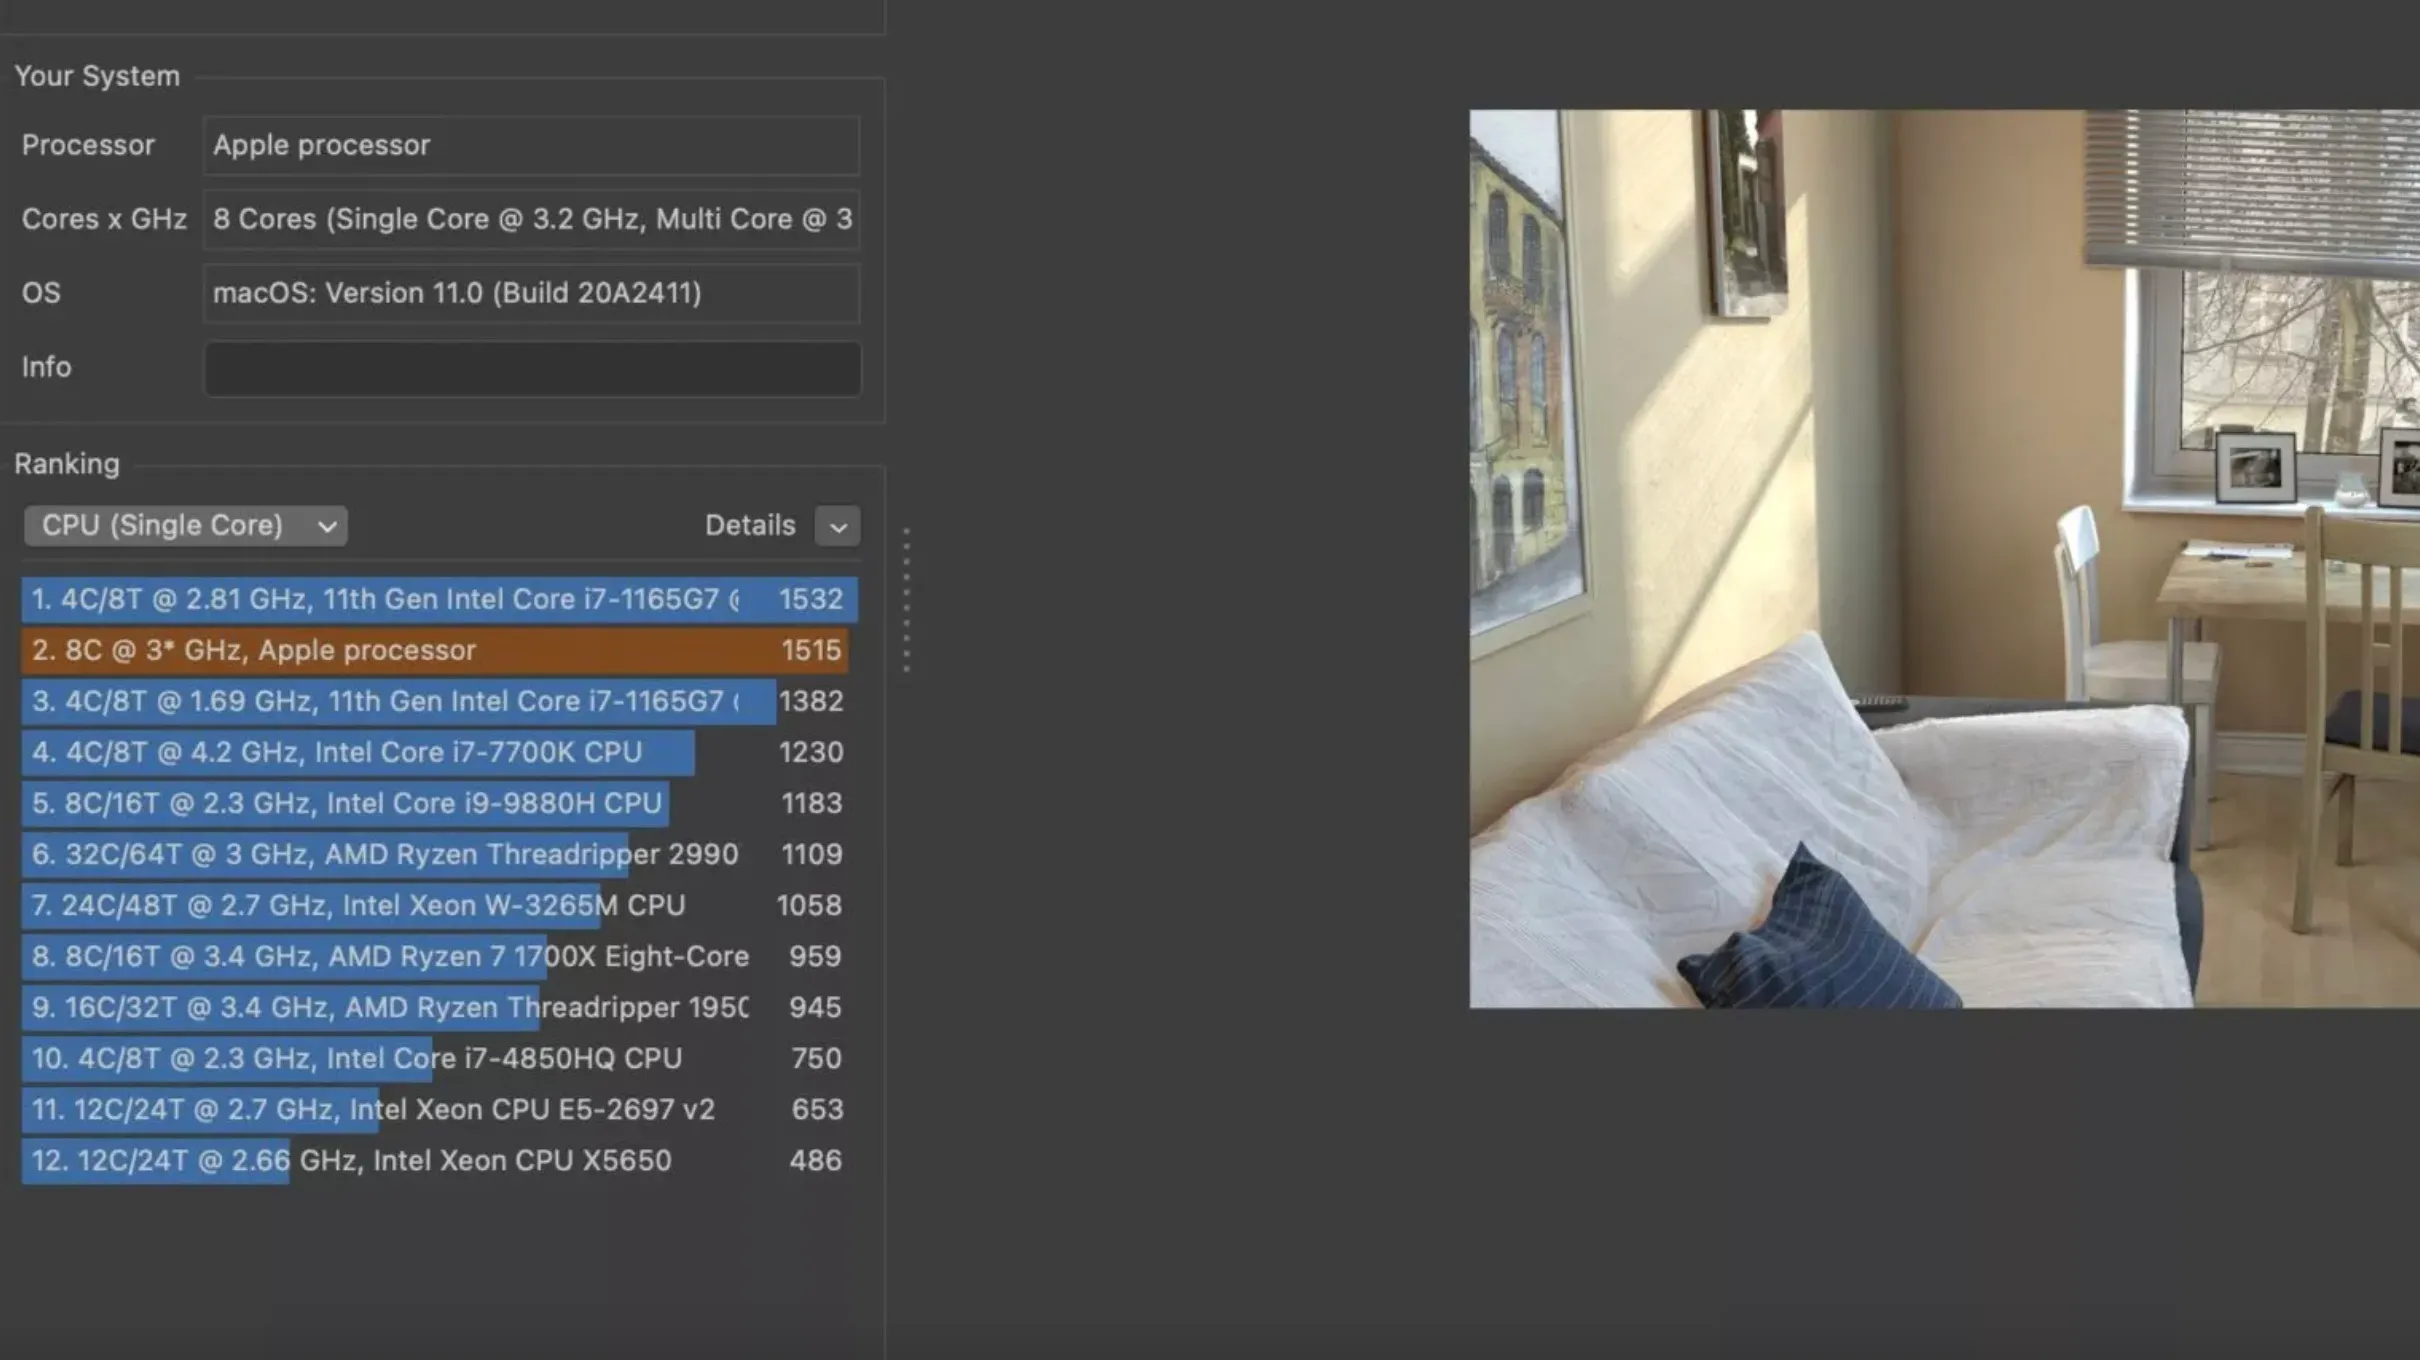Viewport: 2420px width, 1360px height.
Task: Select the Xeon CPU E5-2697 v2 entry
Action: (439, 1109)
